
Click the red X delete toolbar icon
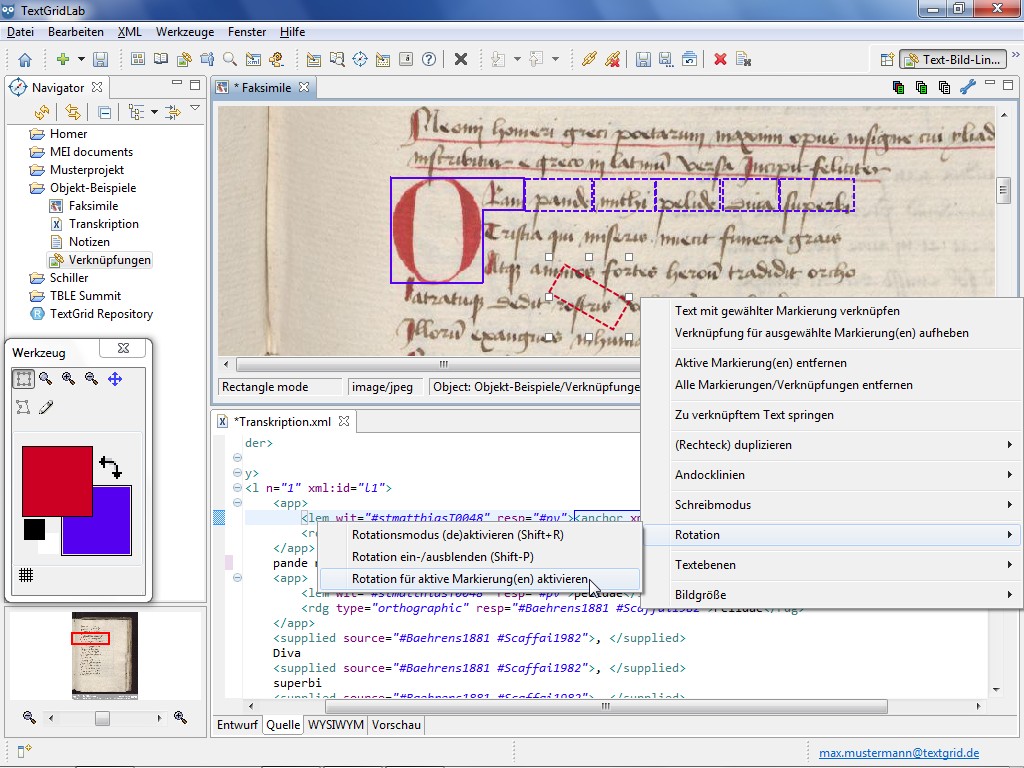[720, 60]
